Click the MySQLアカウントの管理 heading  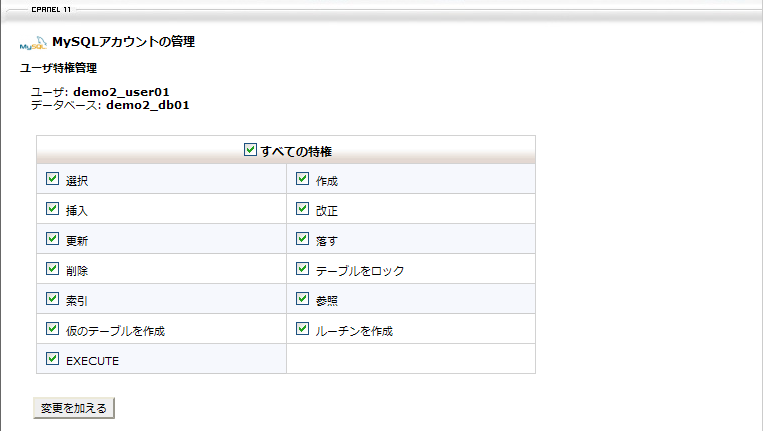tap(123, 42)
